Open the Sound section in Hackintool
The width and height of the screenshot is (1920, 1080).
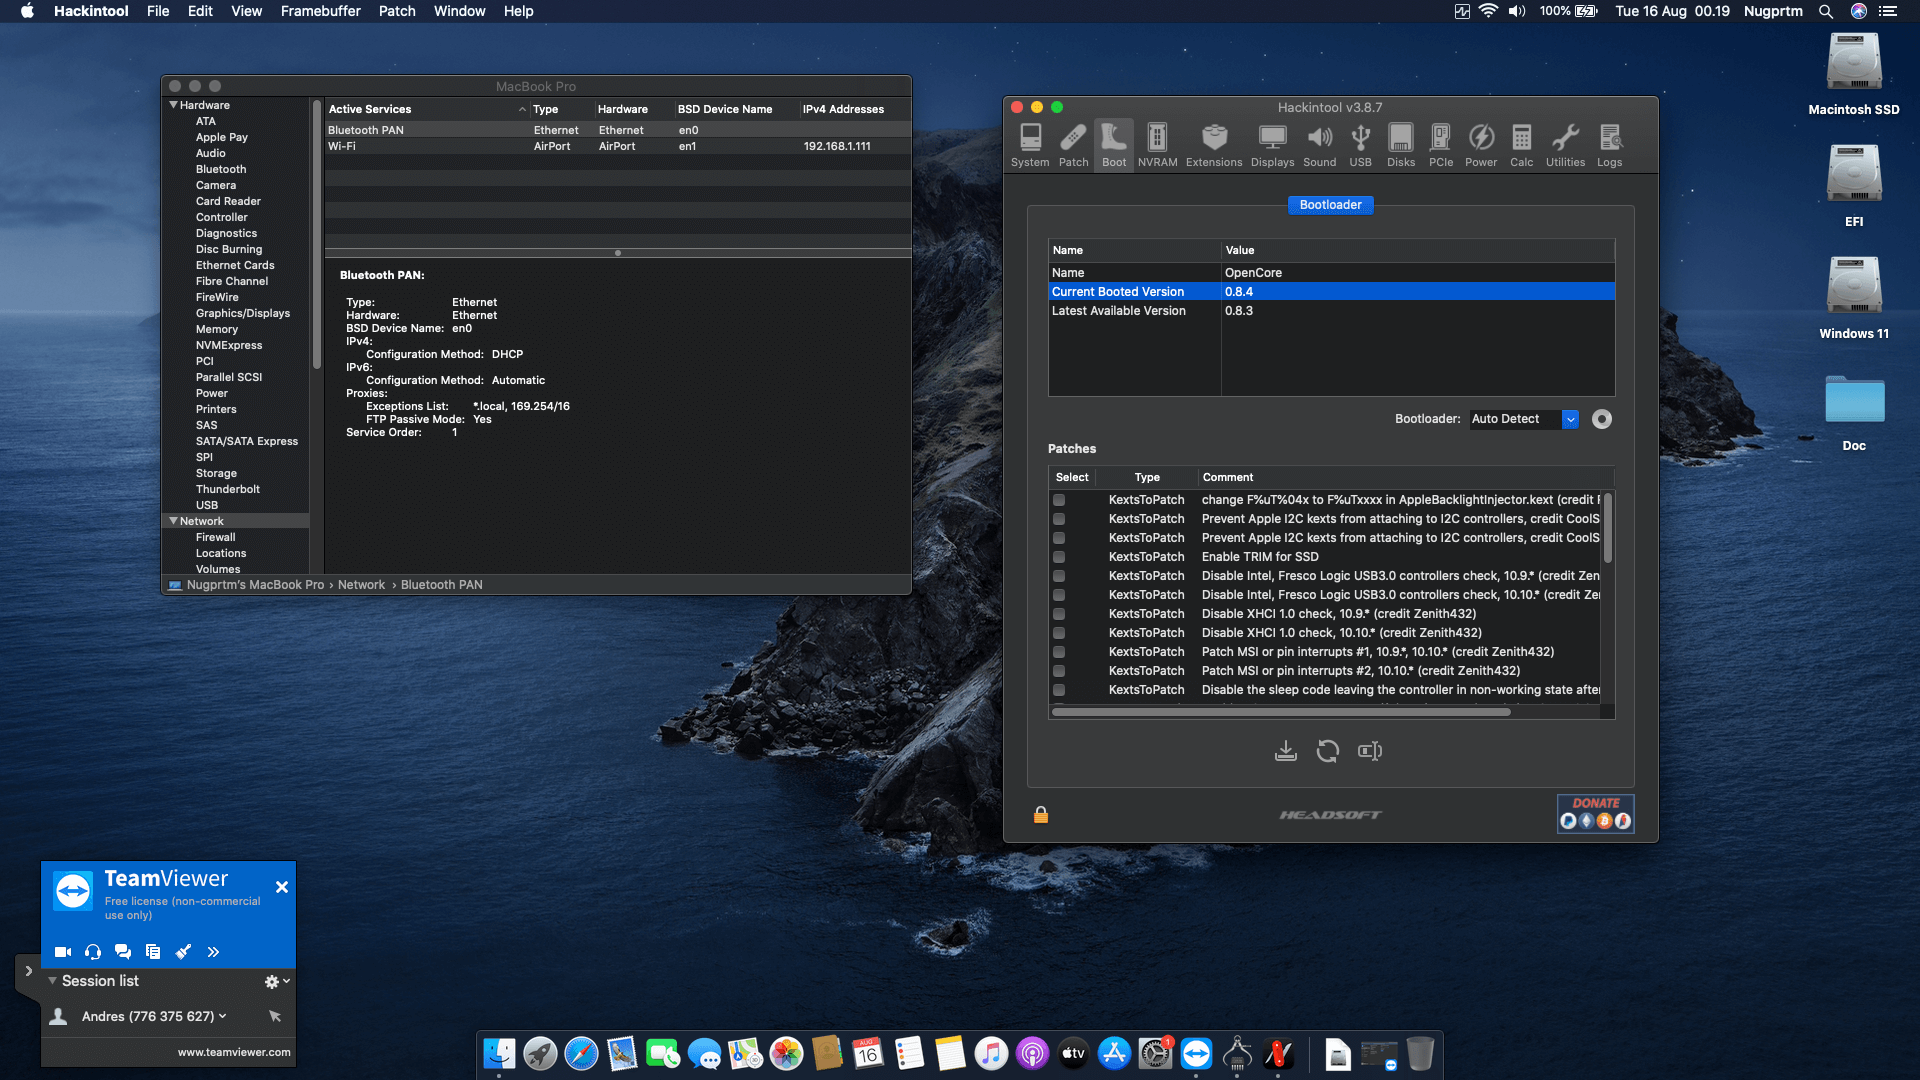pos(1319,145)
